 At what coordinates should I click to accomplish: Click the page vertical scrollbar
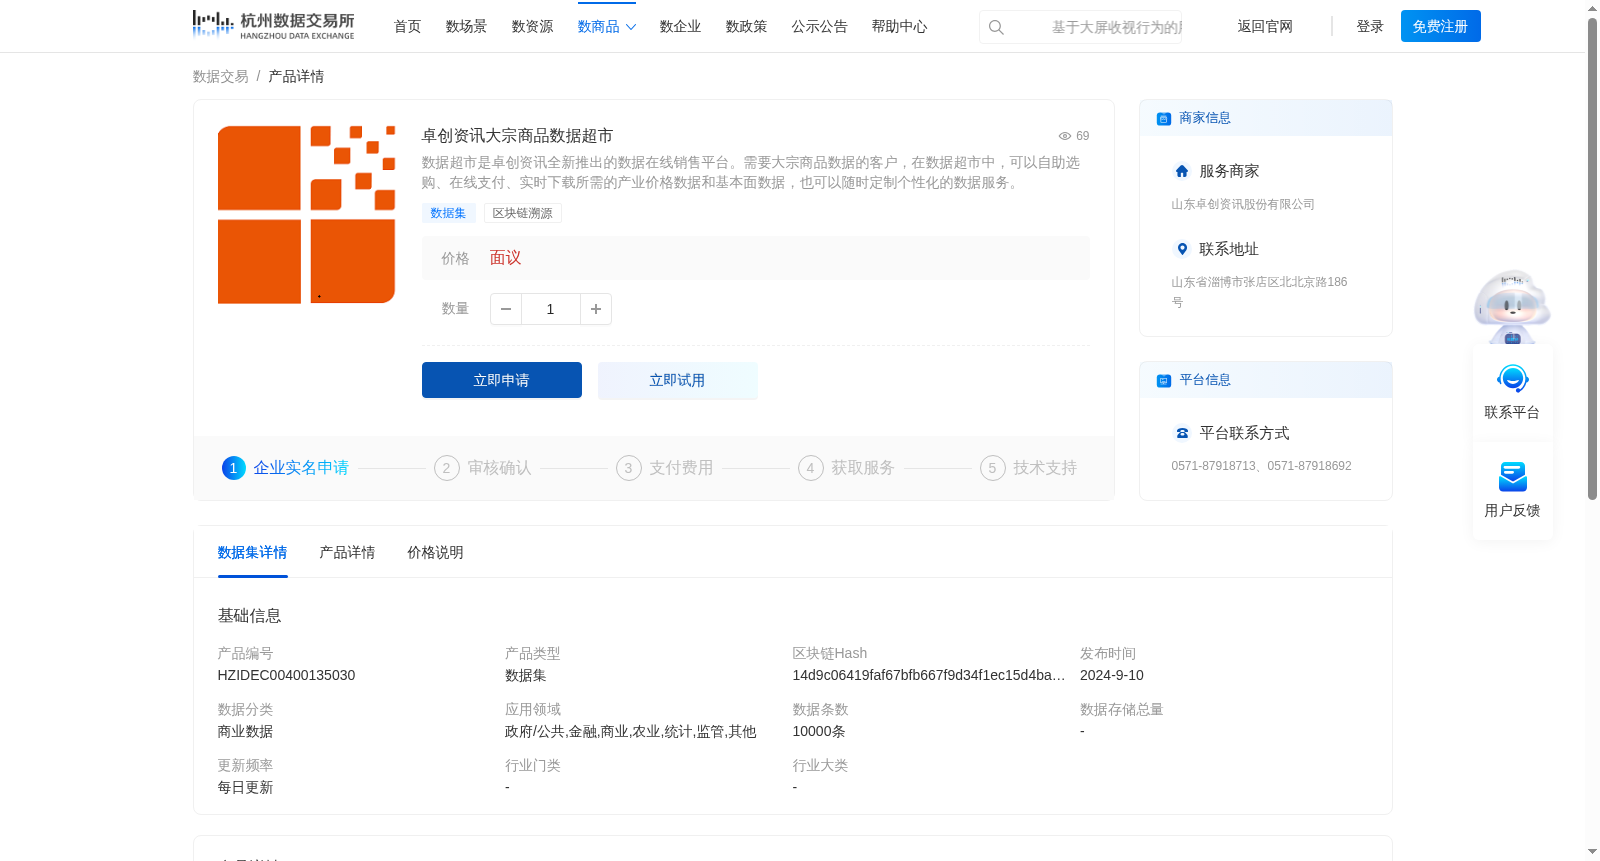[1592, 258]
